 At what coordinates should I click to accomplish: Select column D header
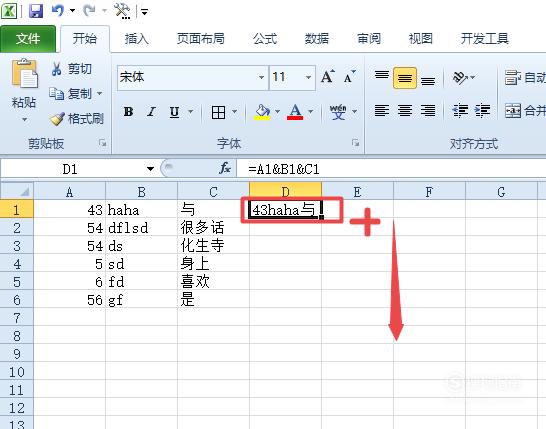(x=286, y=191)
